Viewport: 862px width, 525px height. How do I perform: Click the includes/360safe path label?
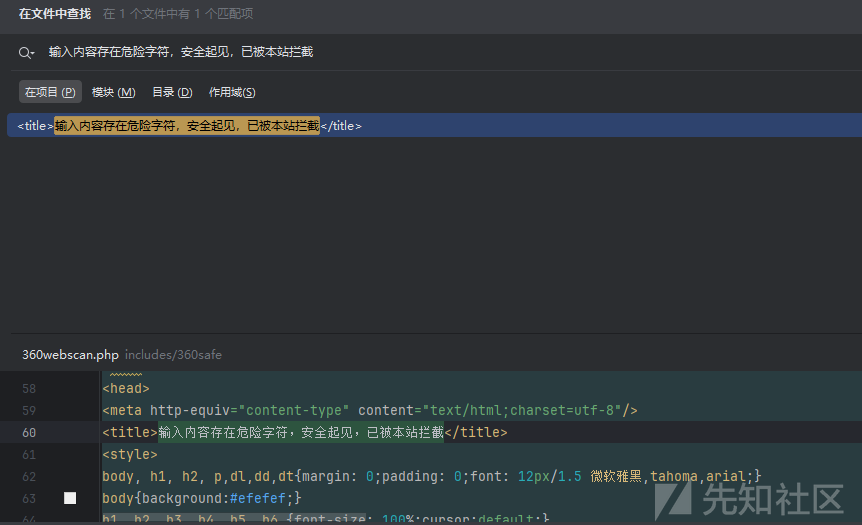pos(173,355)
